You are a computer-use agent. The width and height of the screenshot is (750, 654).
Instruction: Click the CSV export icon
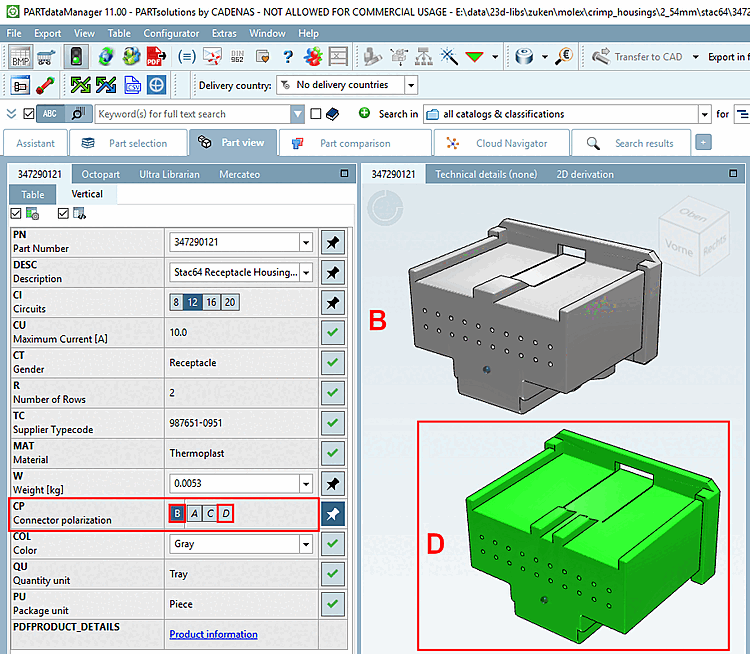132,85
